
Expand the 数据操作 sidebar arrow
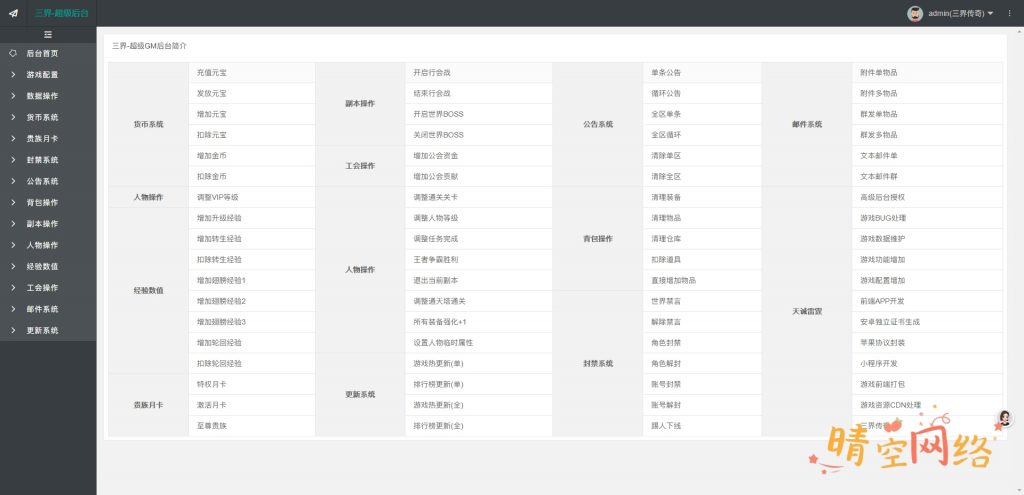point(13,96)
